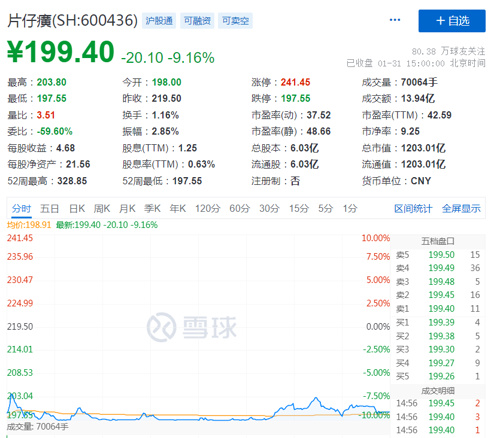This screenshot has height=438, width=500.
Task: Select the 卖2 order row at 199.45
Action: [x=438, y=295]
